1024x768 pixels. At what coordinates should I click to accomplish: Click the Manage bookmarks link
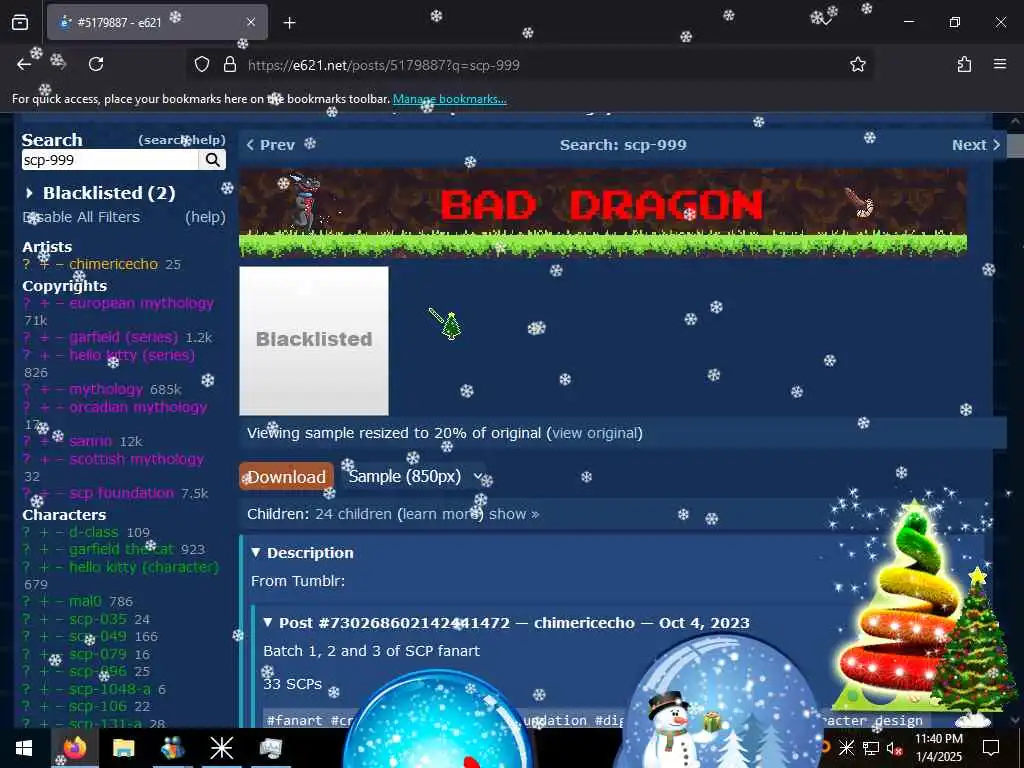coord(449,99)
